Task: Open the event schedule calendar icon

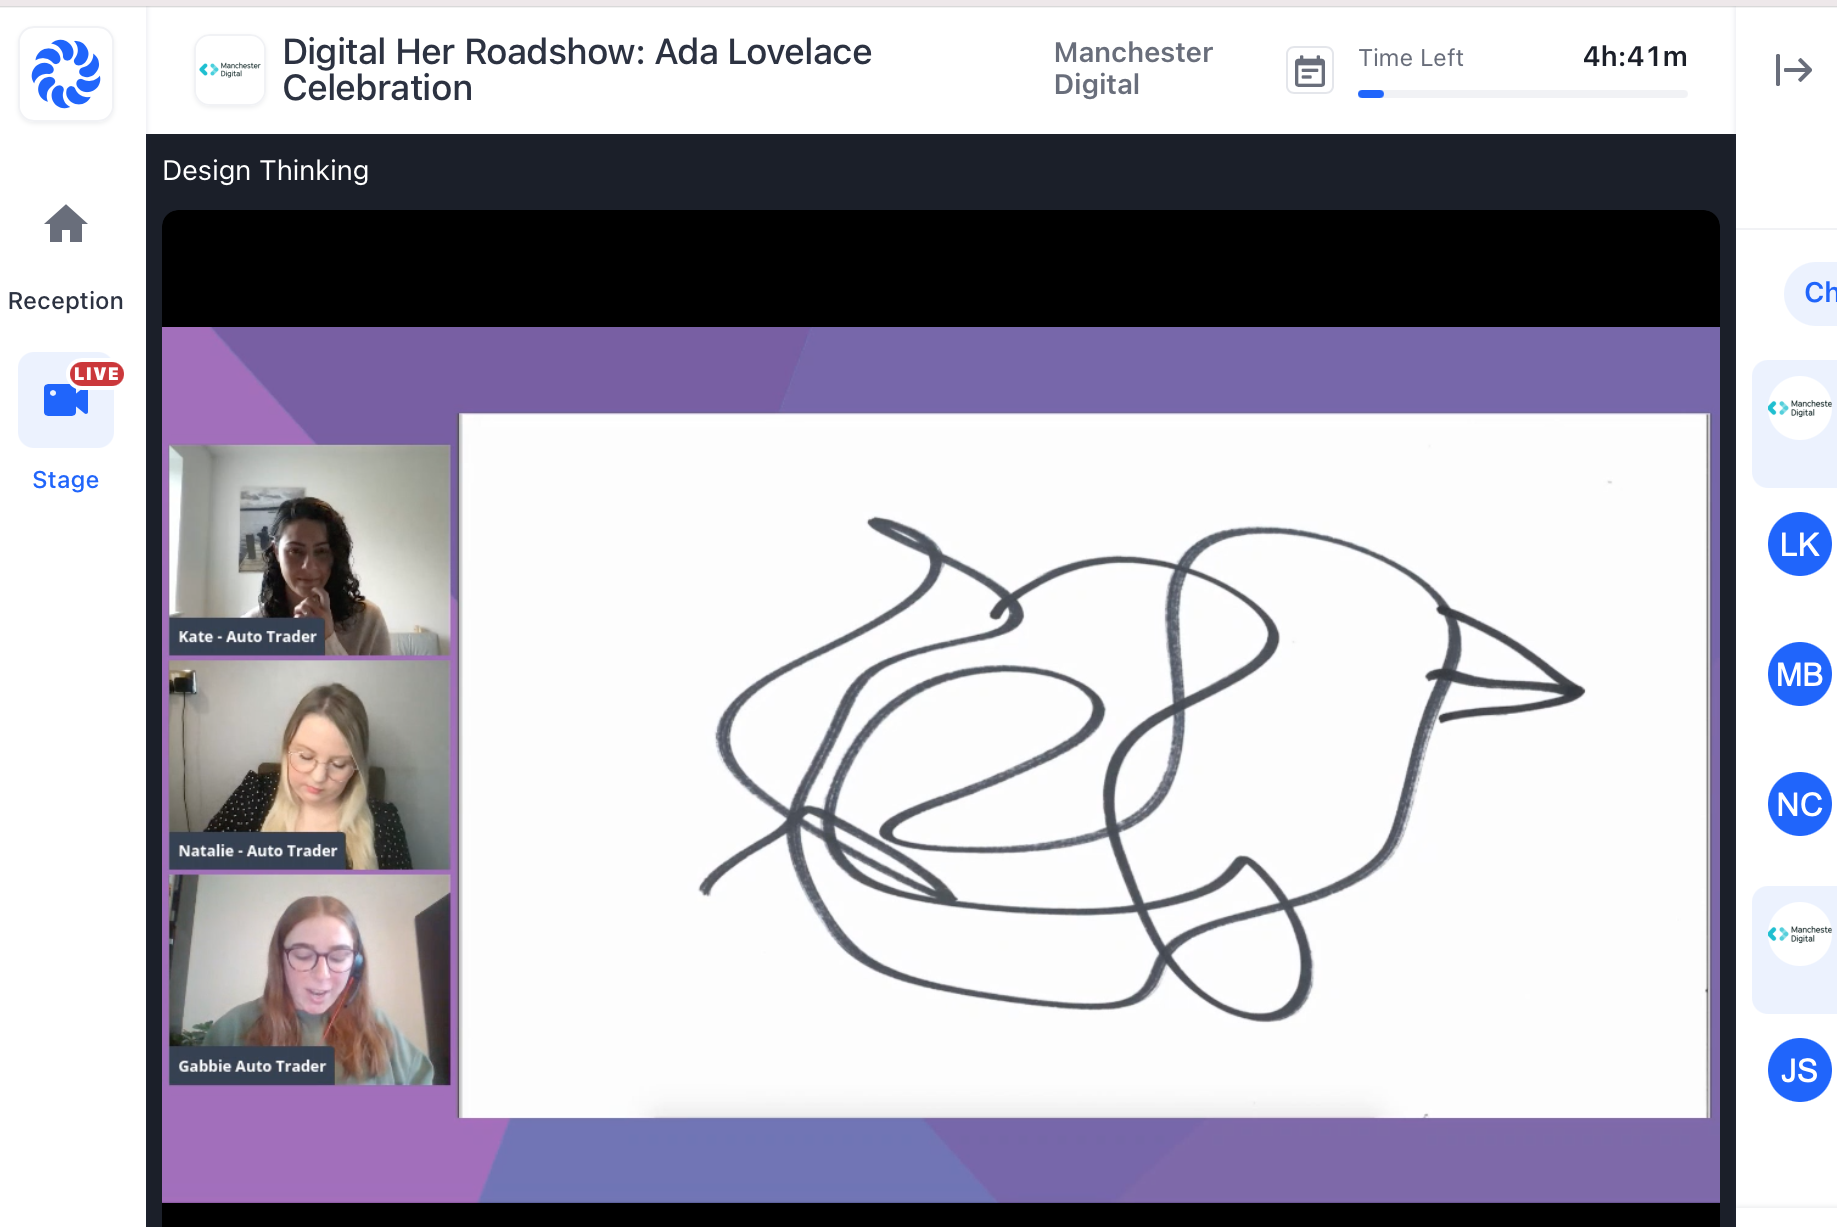Action: click(1310, 71)
